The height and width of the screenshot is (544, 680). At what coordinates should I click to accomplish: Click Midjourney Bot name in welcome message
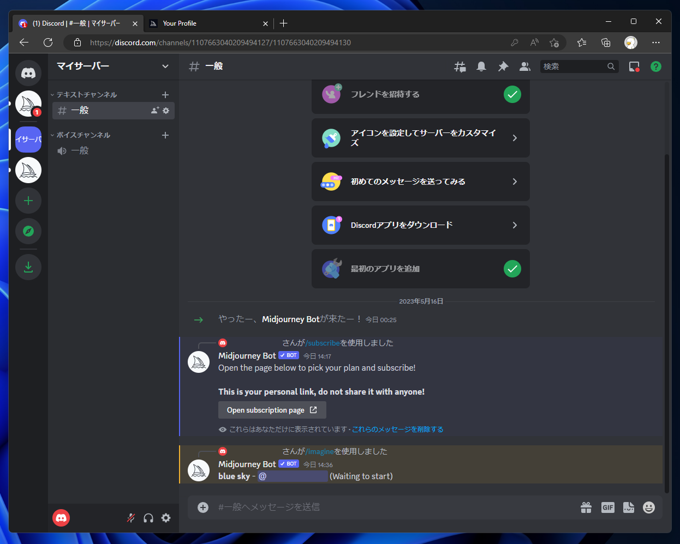coord(291,319)
